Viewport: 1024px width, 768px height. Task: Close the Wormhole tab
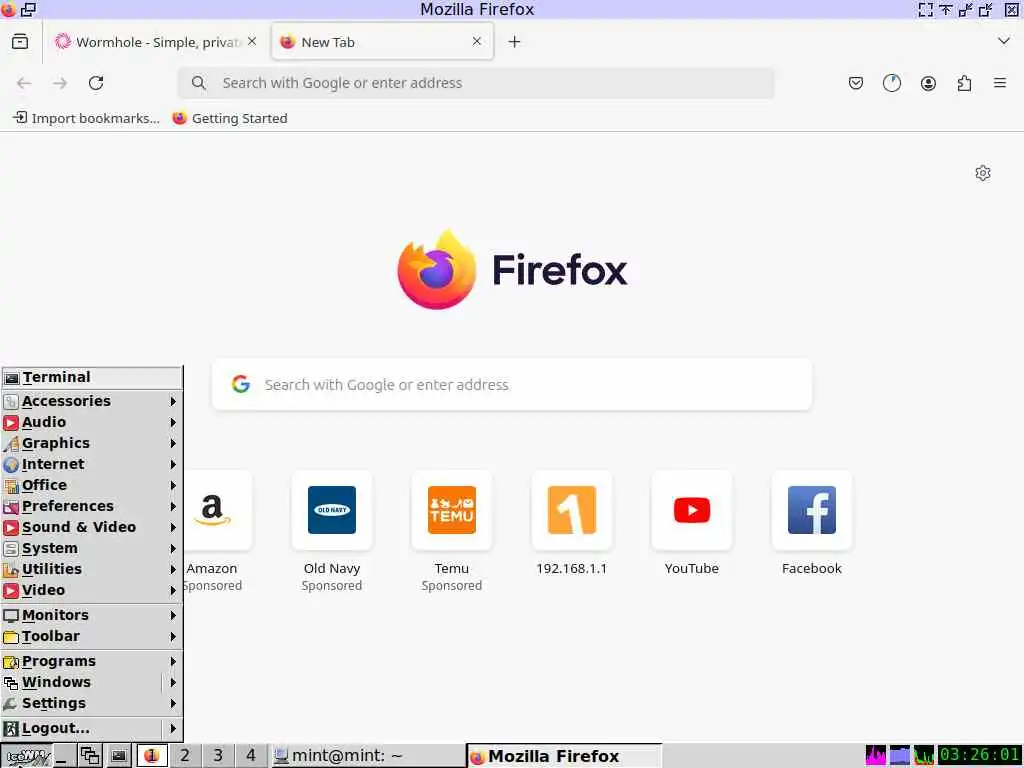(x=252, y=41)
